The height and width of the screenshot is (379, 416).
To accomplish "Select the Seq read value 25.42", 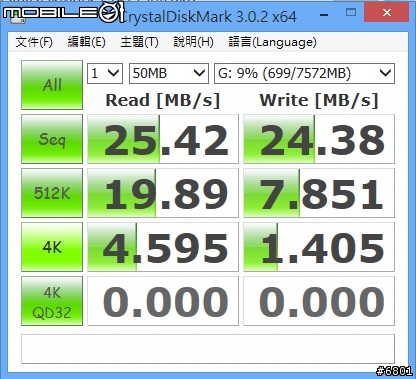I will click(x=163, y=139).
